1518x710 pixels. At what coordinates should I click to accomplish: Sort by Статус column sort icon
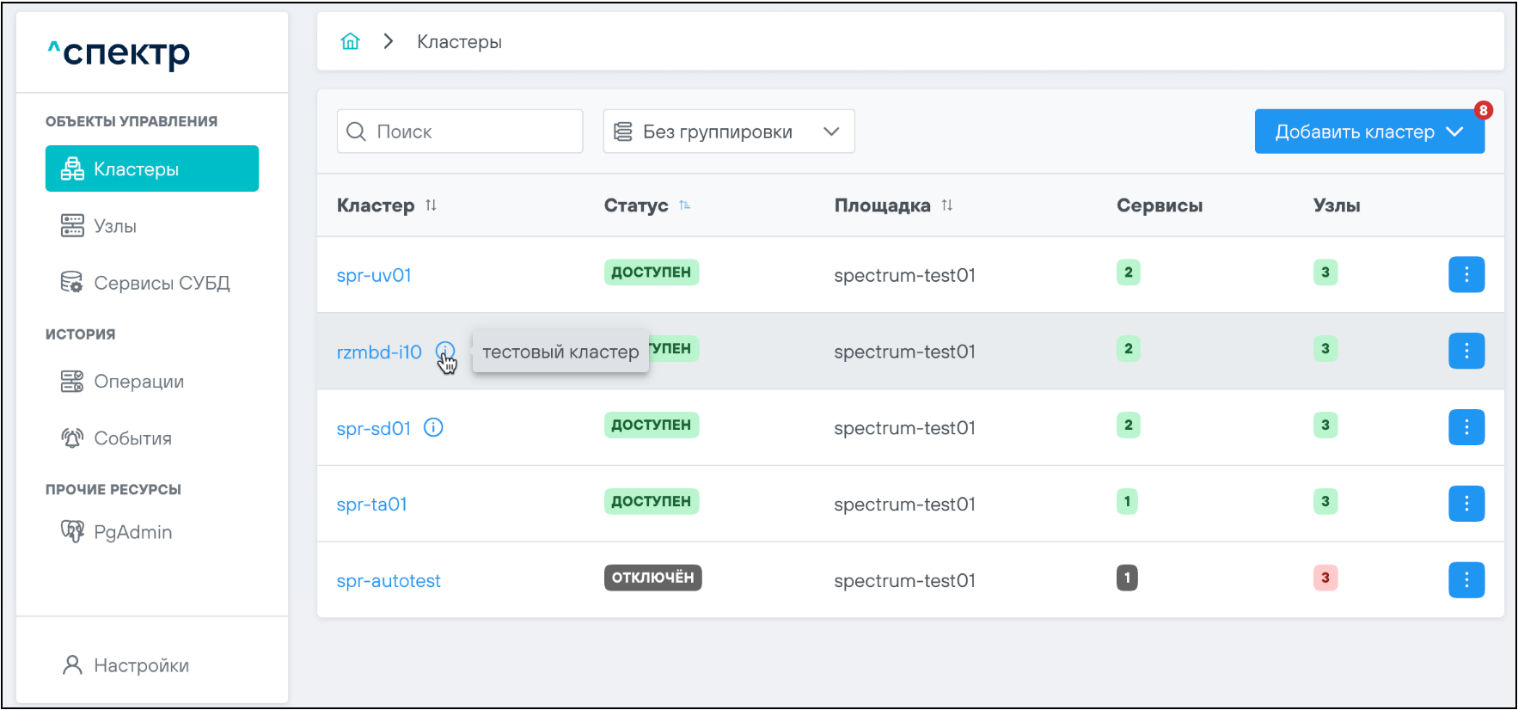[685, 205]
